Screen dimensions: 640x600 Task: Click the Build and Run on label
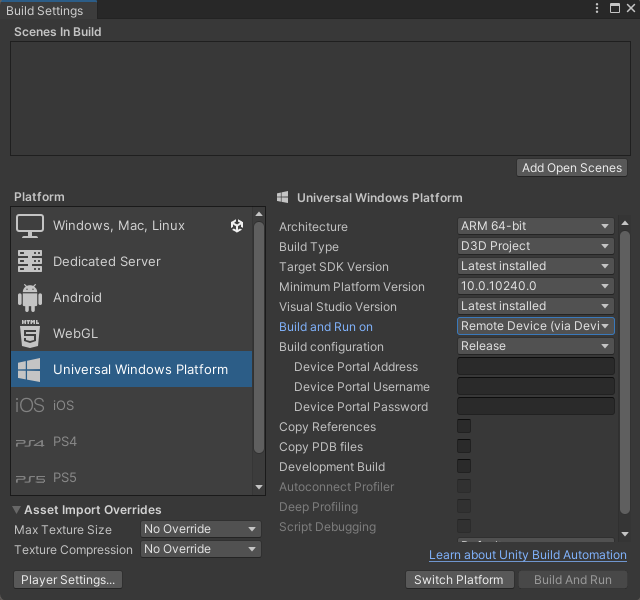point(326,327)
